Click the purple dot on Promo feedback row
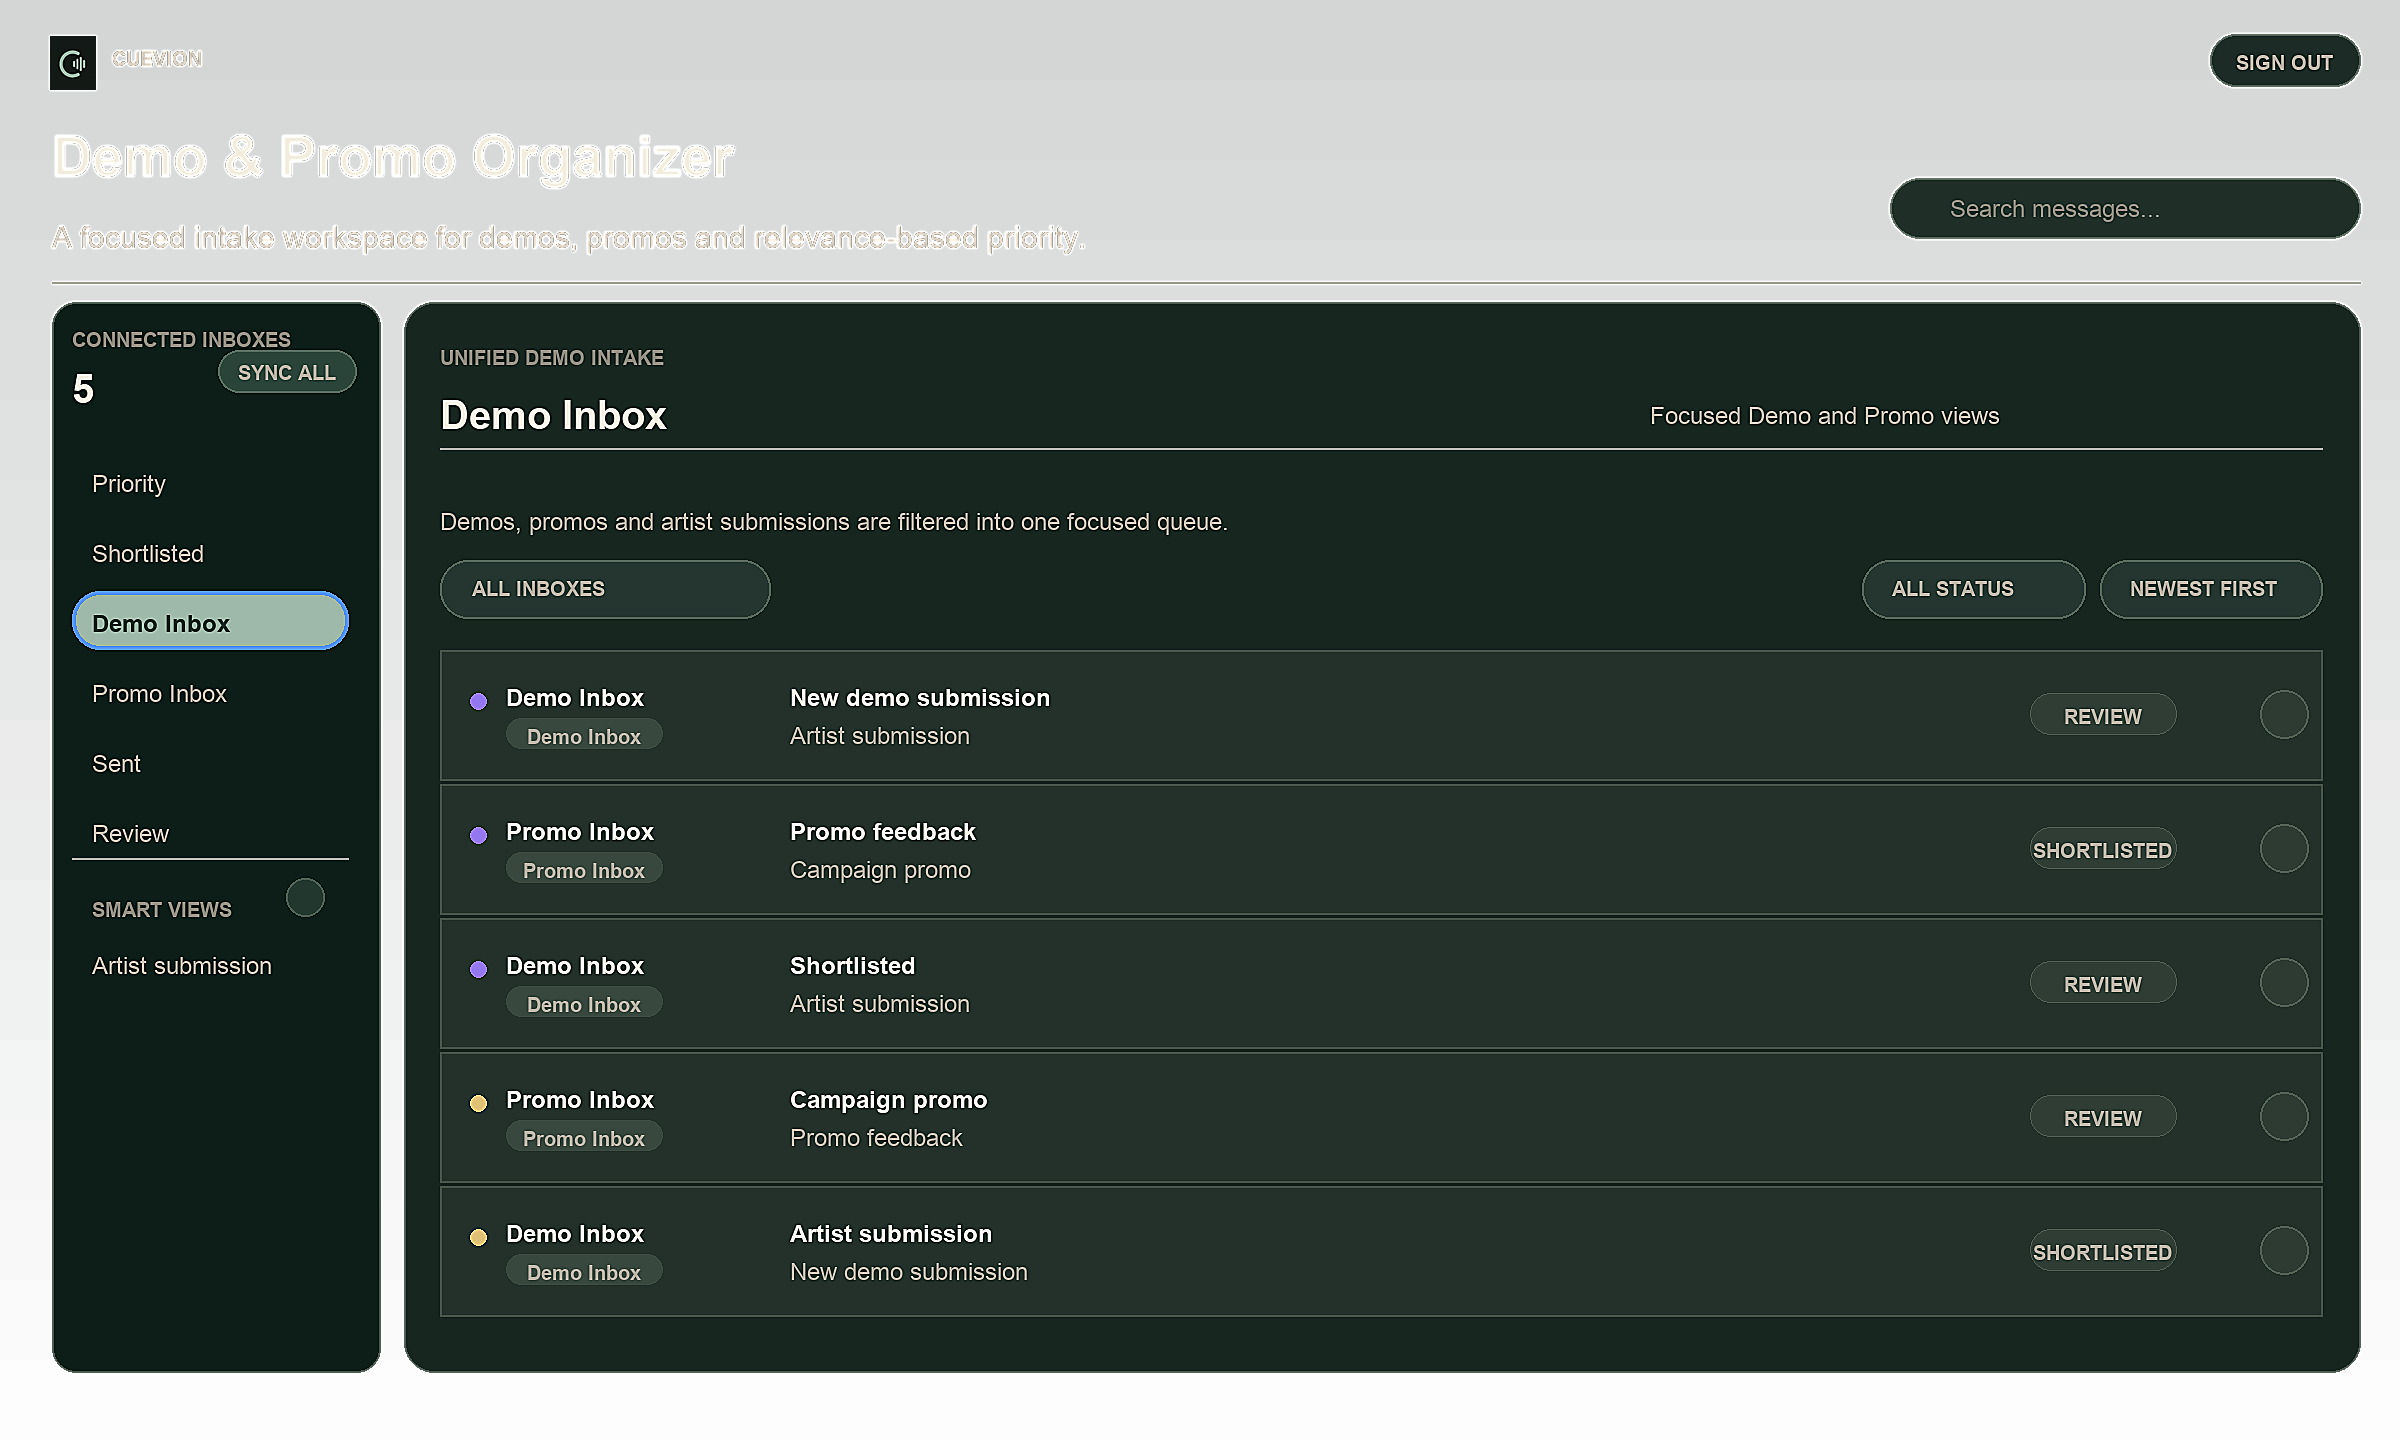The image size is (2400, 1440). point(479,835)
